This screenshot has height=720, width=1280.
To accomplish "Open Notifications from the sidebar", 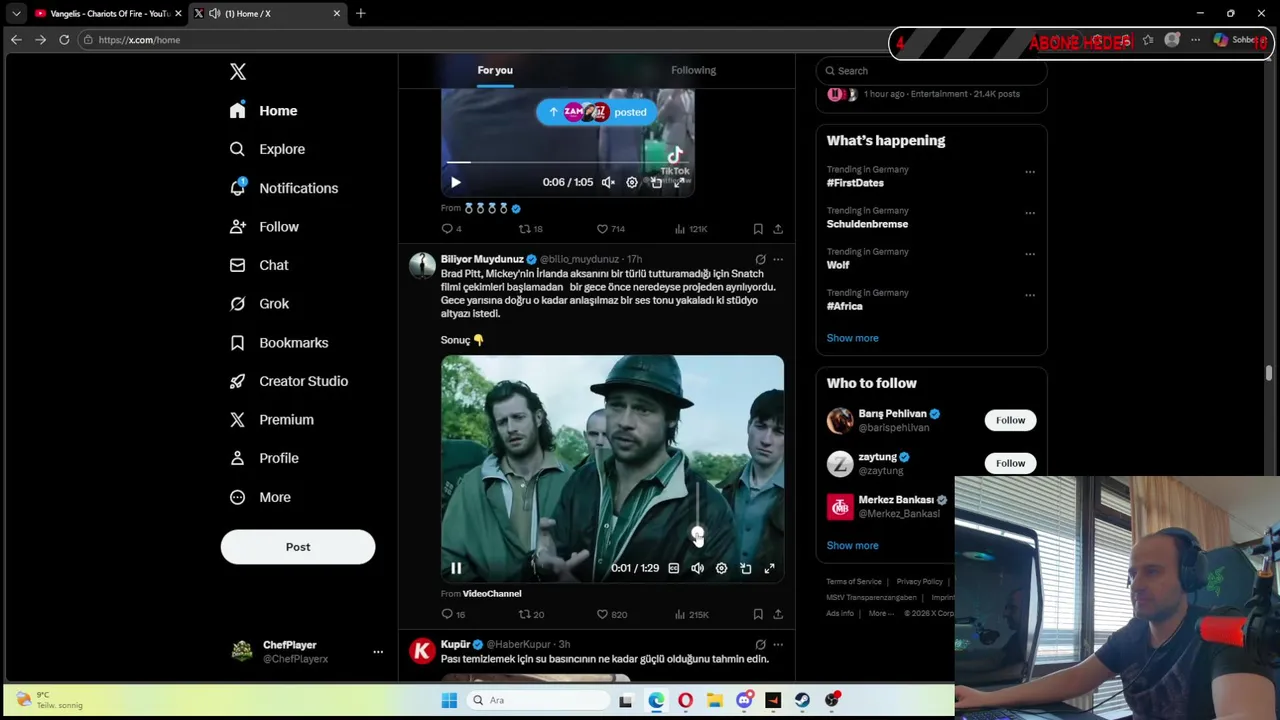I will point(284,188).
